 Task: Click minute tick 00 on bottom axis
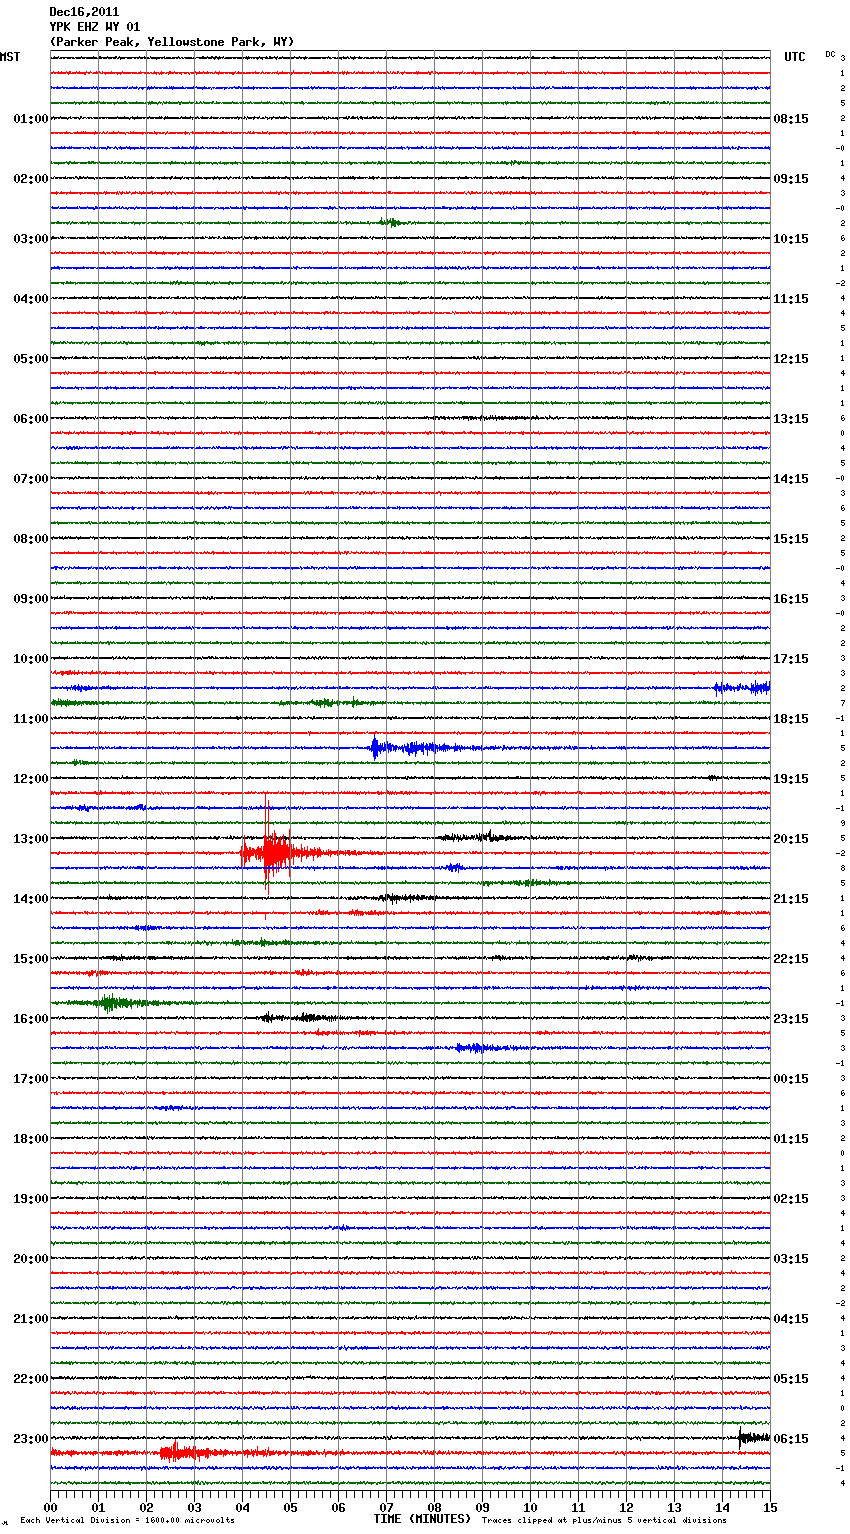pyautogui.click(x=50, y=1507)
